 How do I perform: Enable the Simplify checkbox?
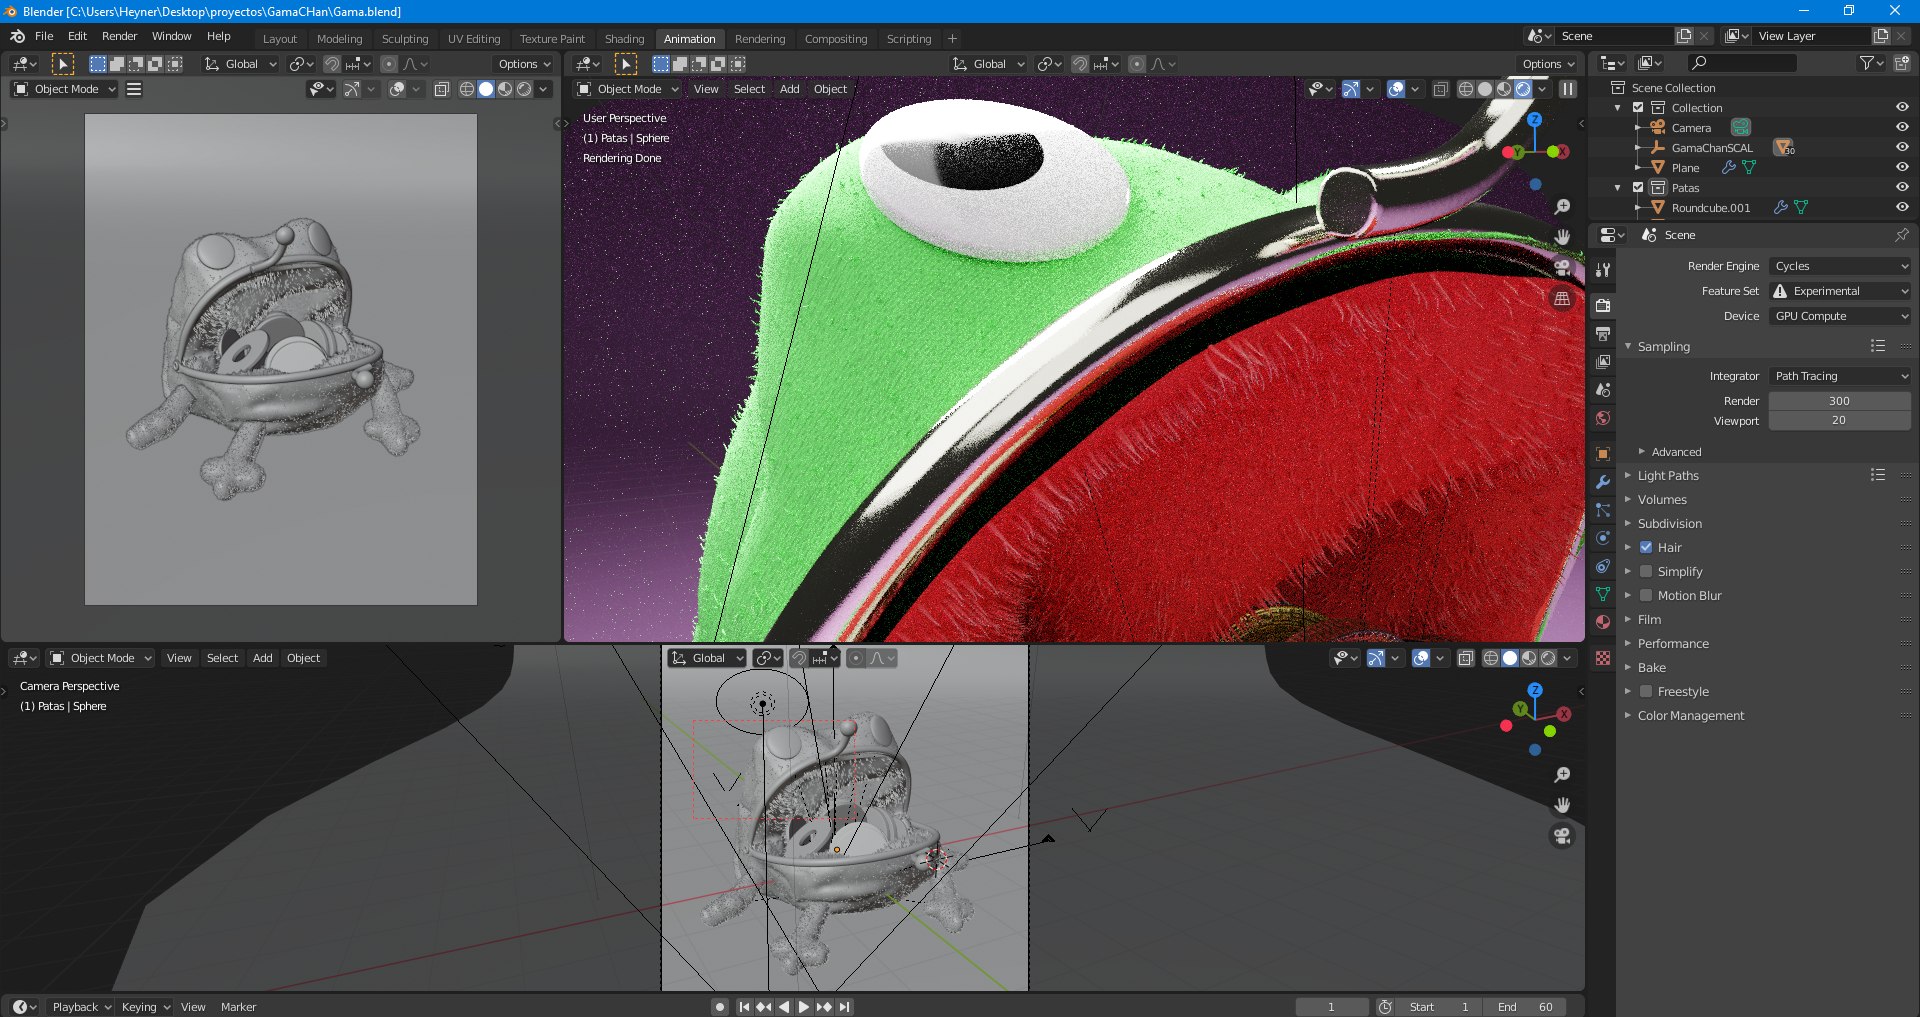(1646, 572)
